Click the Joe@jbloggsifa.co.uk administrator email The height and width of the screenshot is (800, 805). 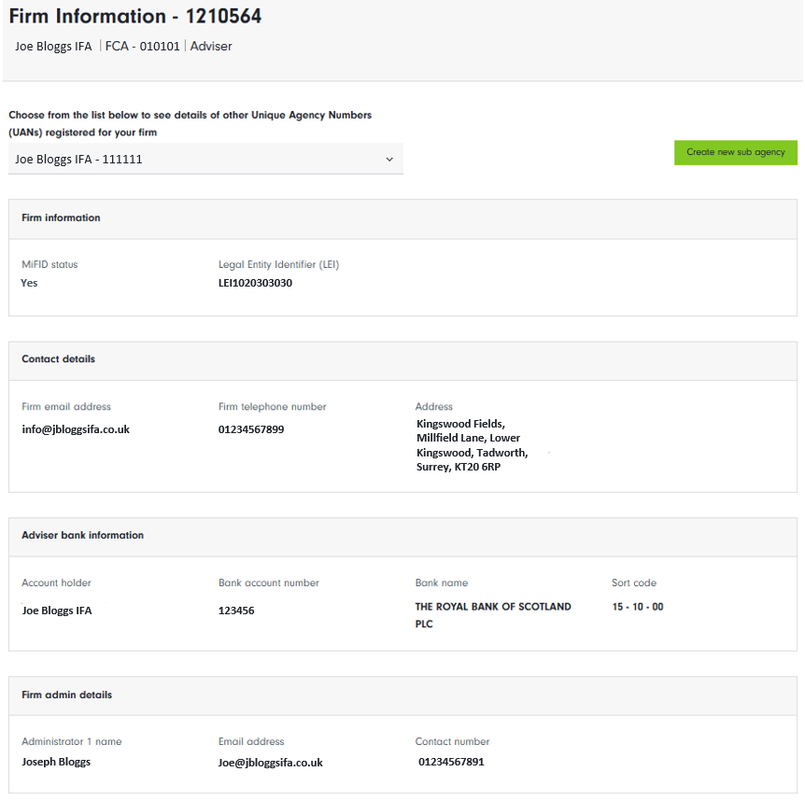tap(270, 762)
